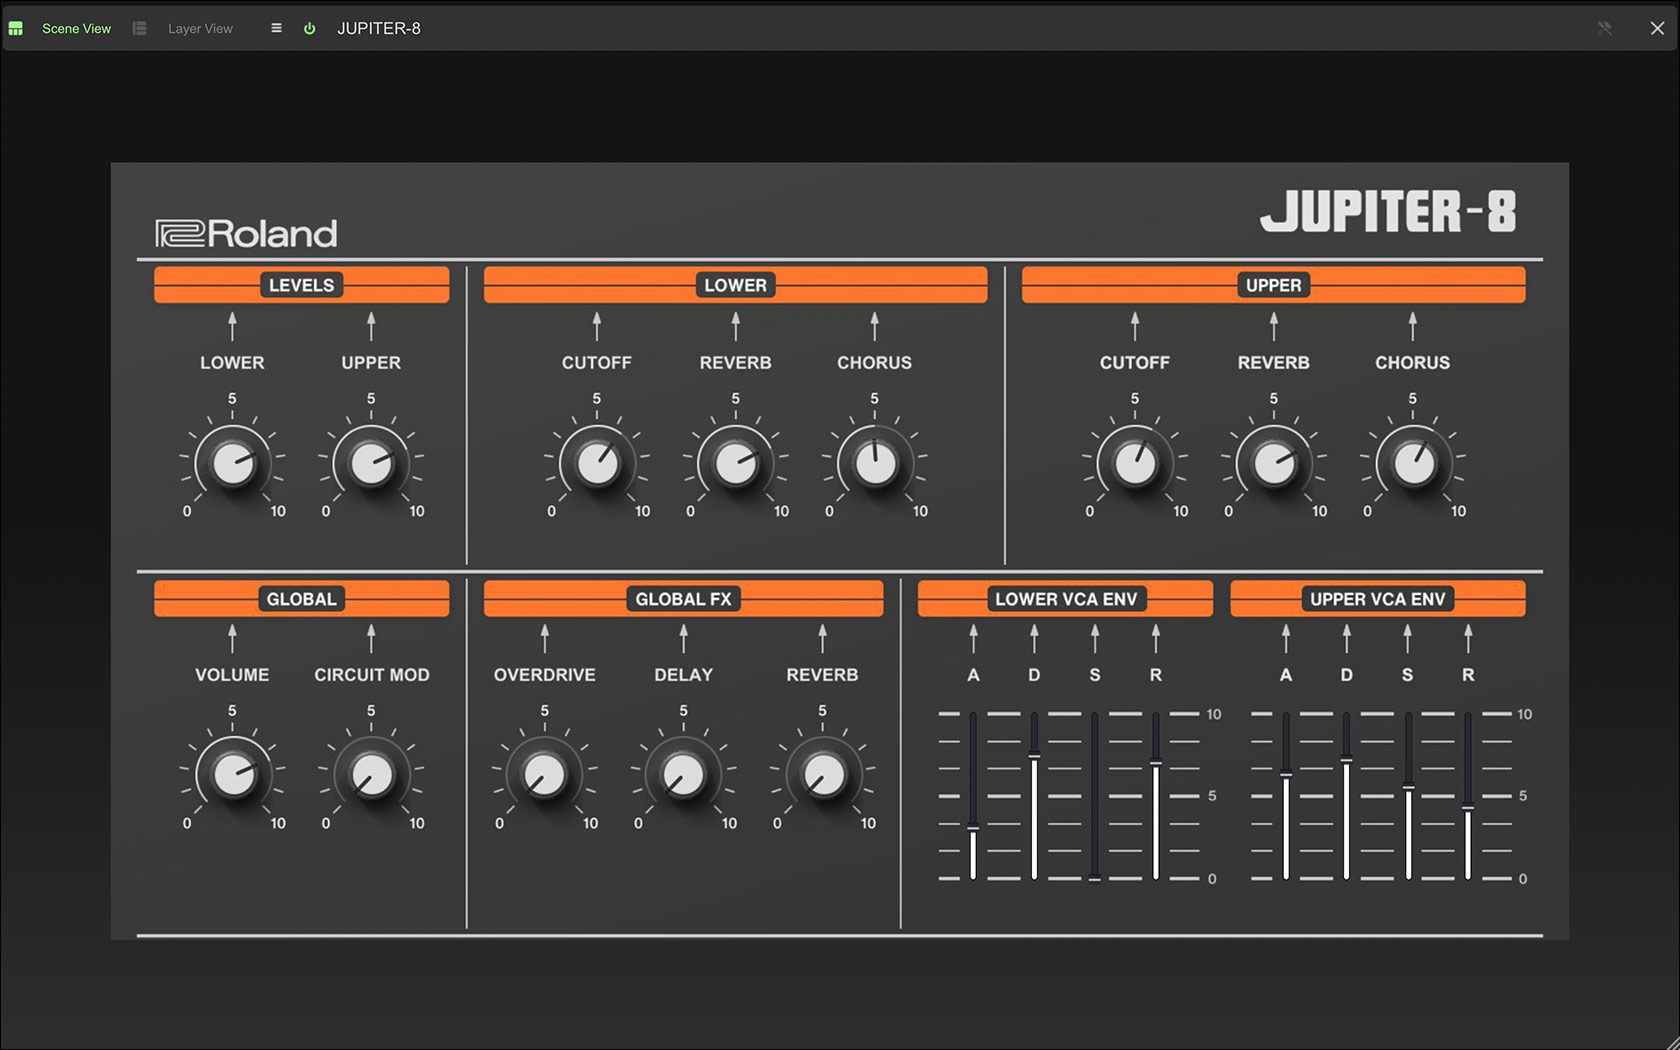The width and height of the screenshot is (1680, 1050).
Task: Click arrow above UPPER Cutoff label
Action: click(1135, 326)
